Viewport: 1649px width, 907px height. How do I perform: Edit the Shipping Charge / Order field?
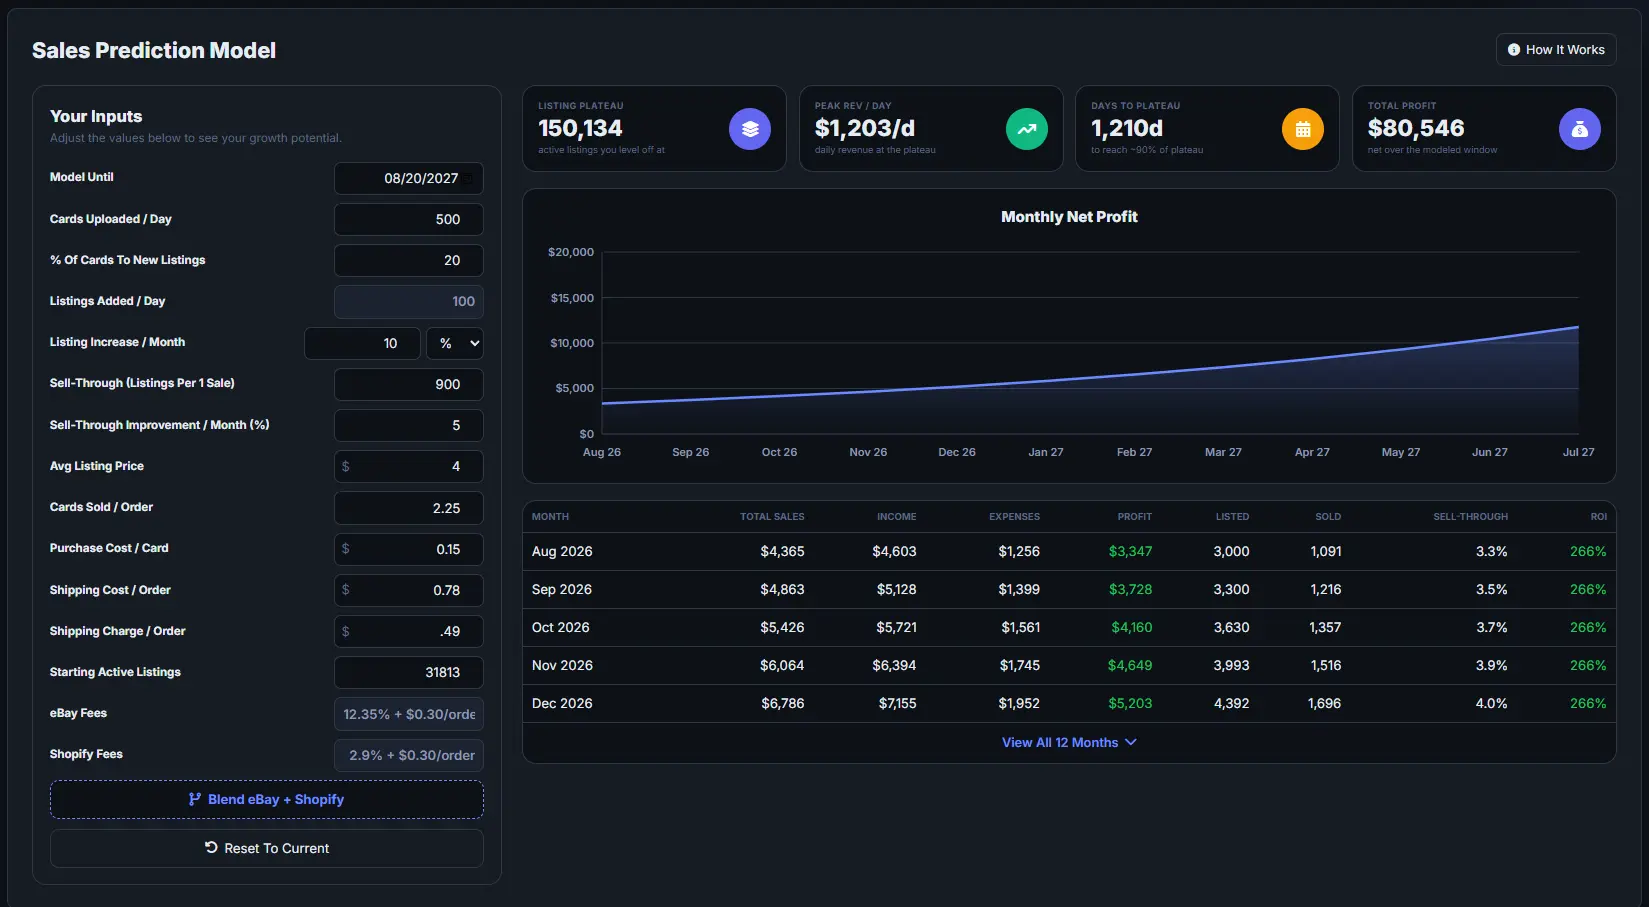click(x=409, y=631)
